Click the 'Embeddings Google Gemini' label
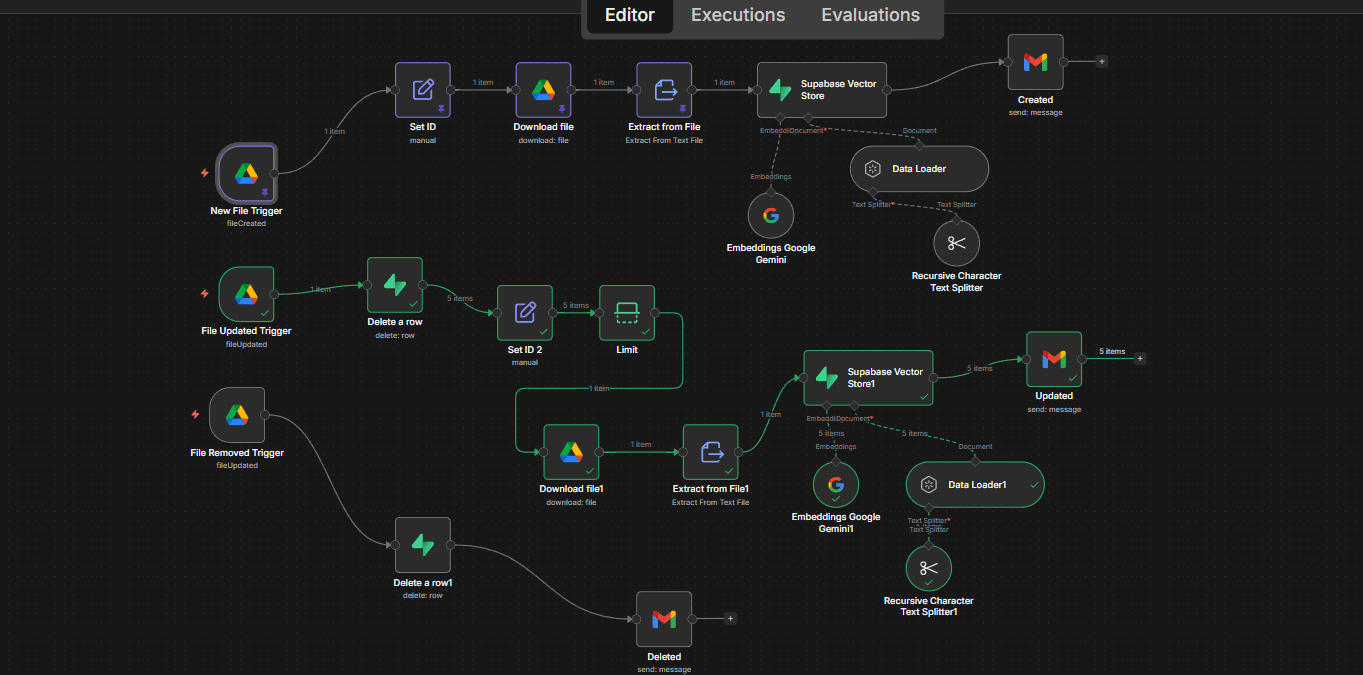Screen dimensions: 1363x675 tap(771, 253)
